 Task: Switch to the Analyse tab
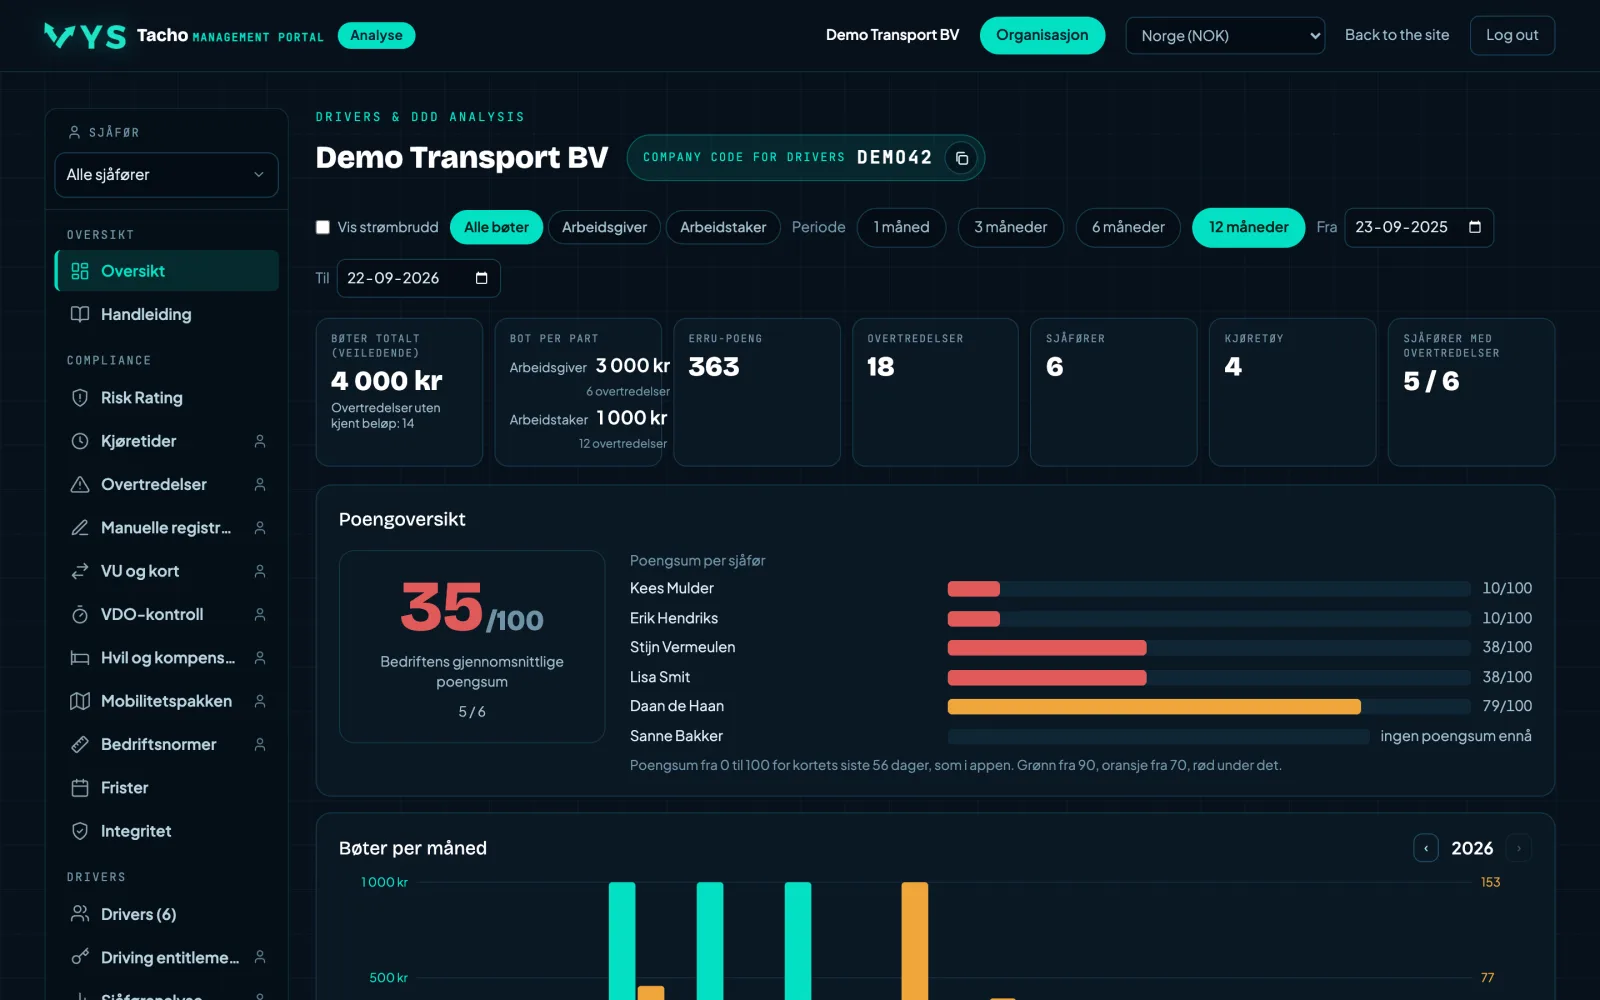(x=376, y=35)
